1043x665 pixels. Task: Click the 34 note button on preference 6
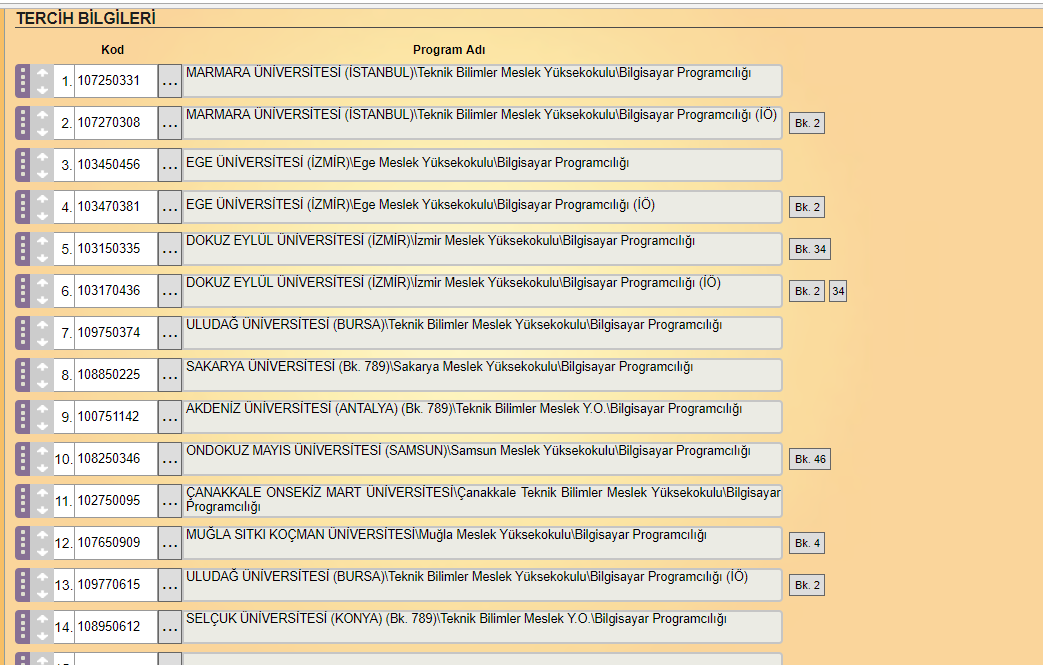838,291
